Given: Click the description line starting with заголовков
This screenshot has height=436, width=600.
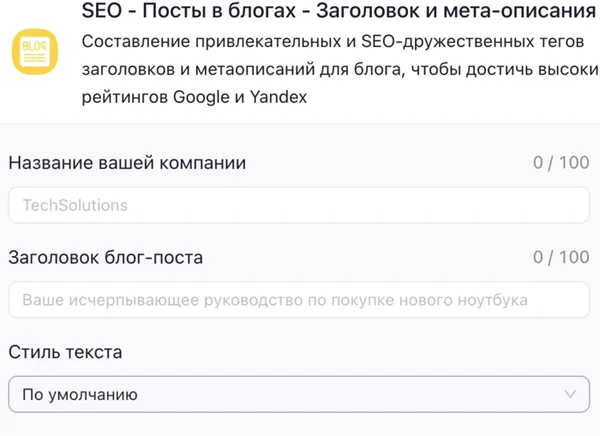Looking at the screenshot, I should [335, 71].
